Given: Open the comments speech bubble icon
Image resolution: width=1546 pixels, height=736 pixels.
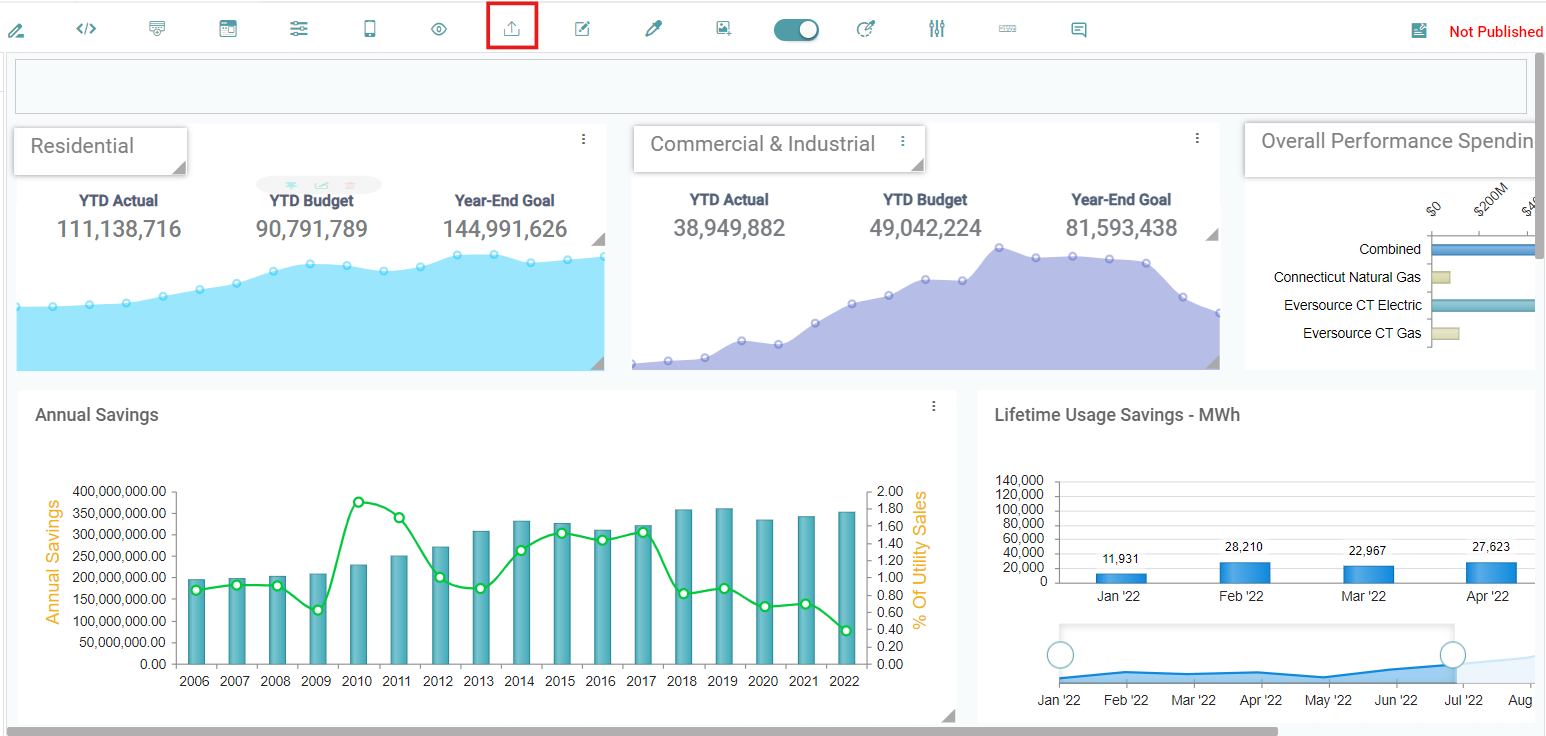Looking at the screenshot, I should point(1078,29).
